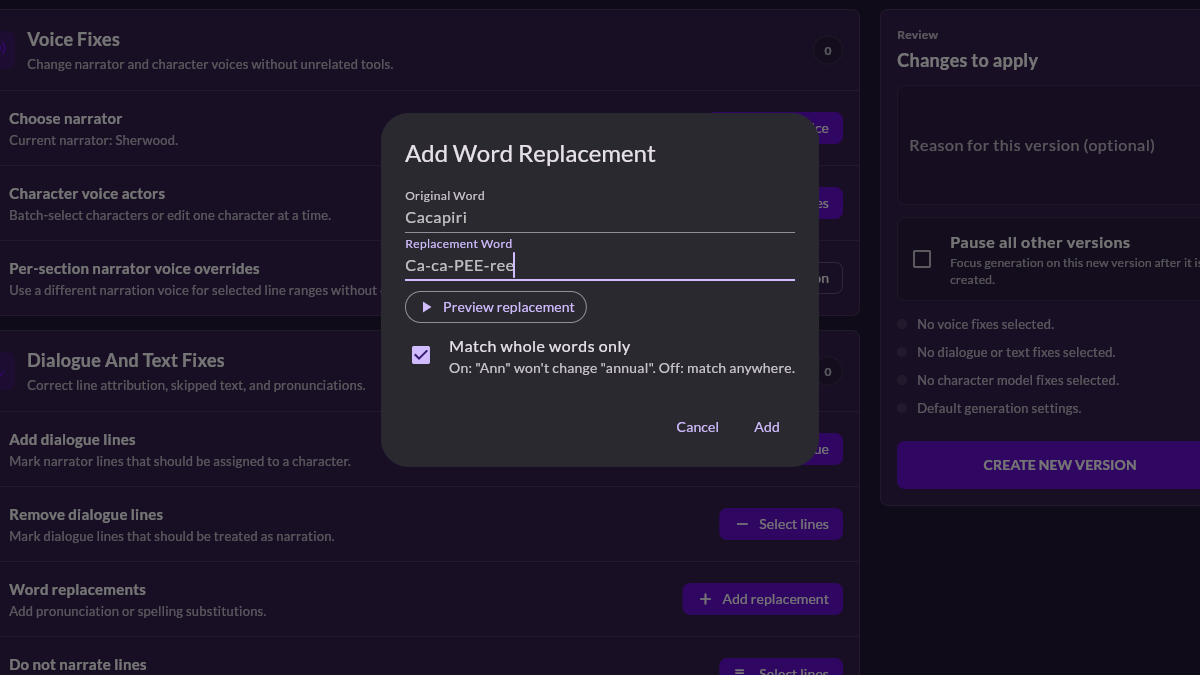Image resolution: width=1200 pixels, height=675 pixels.
Task: Click "No character model fixes selected." text
Action: [x=1018, y=380]
